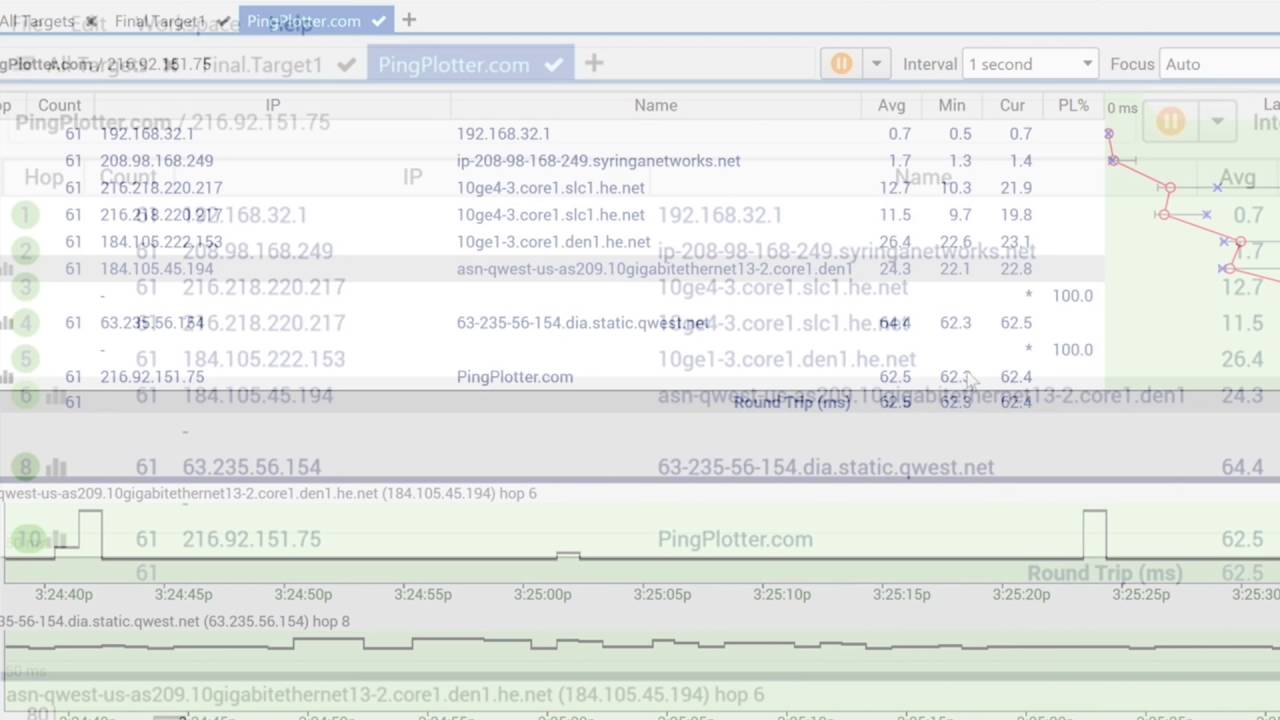Click the green hop 10 circle
The width and height of the screenshot is (1280, 720).
(x=27, y=539)
